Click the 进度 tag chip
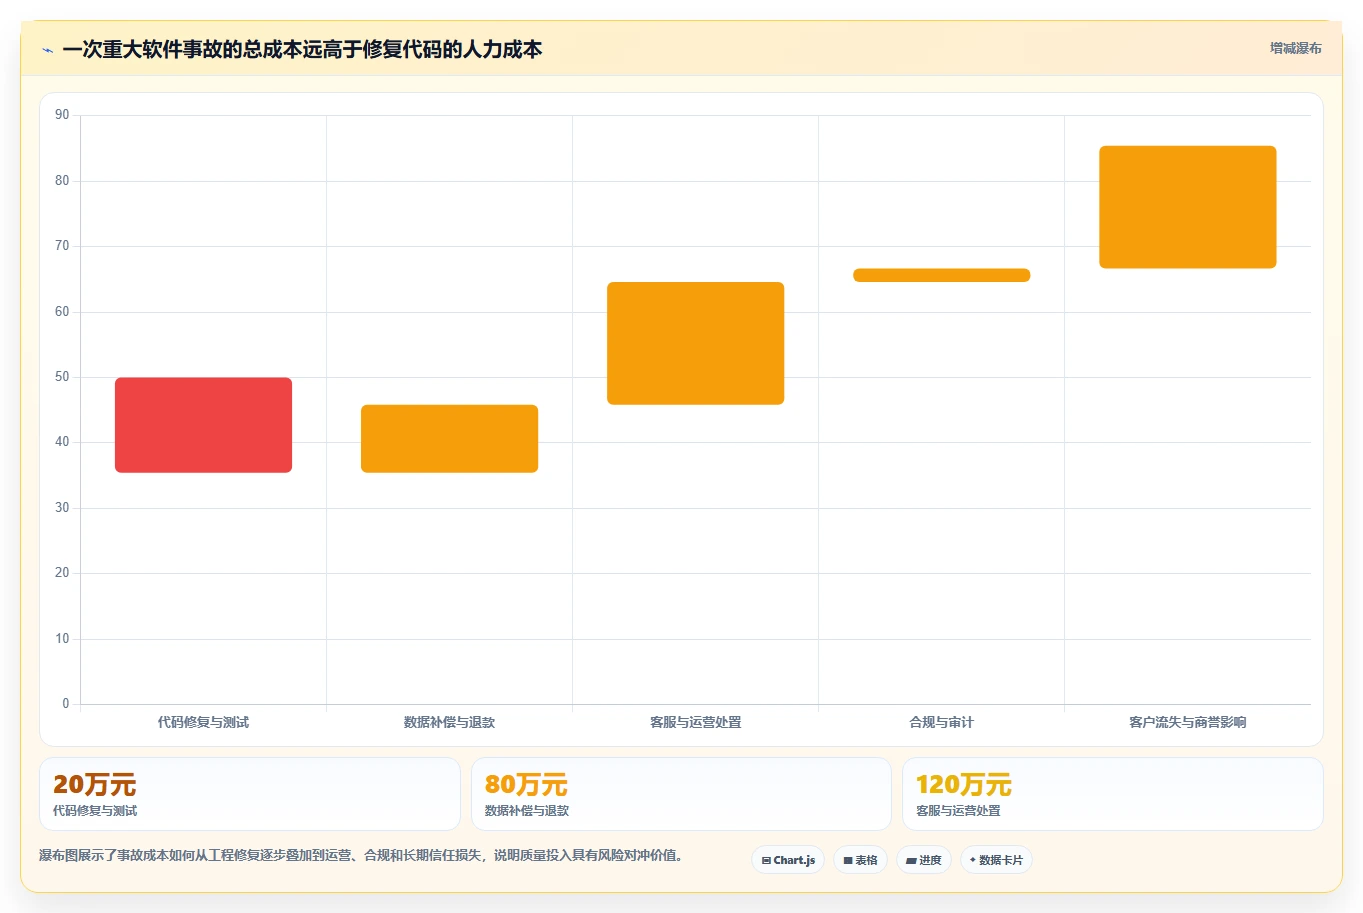1363x913 pixels. [923, 860]
